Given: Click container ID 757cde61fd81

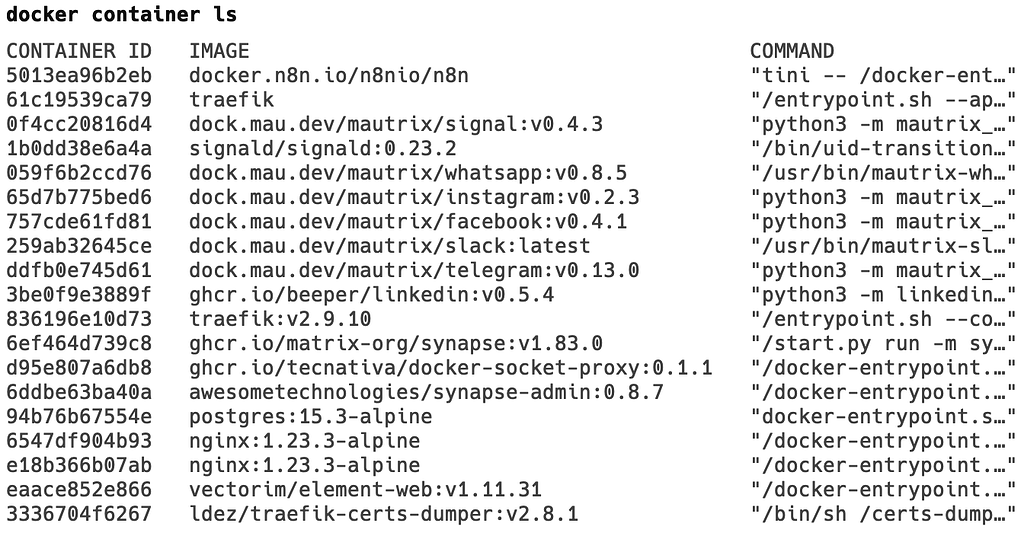Looking at the screenshot, I should pos(79,222).
